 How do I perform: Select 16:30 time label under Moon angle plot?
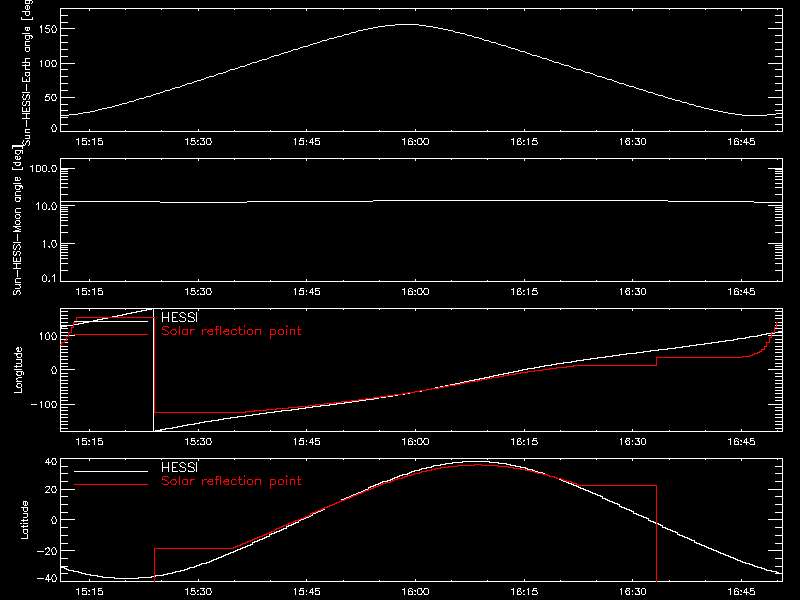click(633, 292)
